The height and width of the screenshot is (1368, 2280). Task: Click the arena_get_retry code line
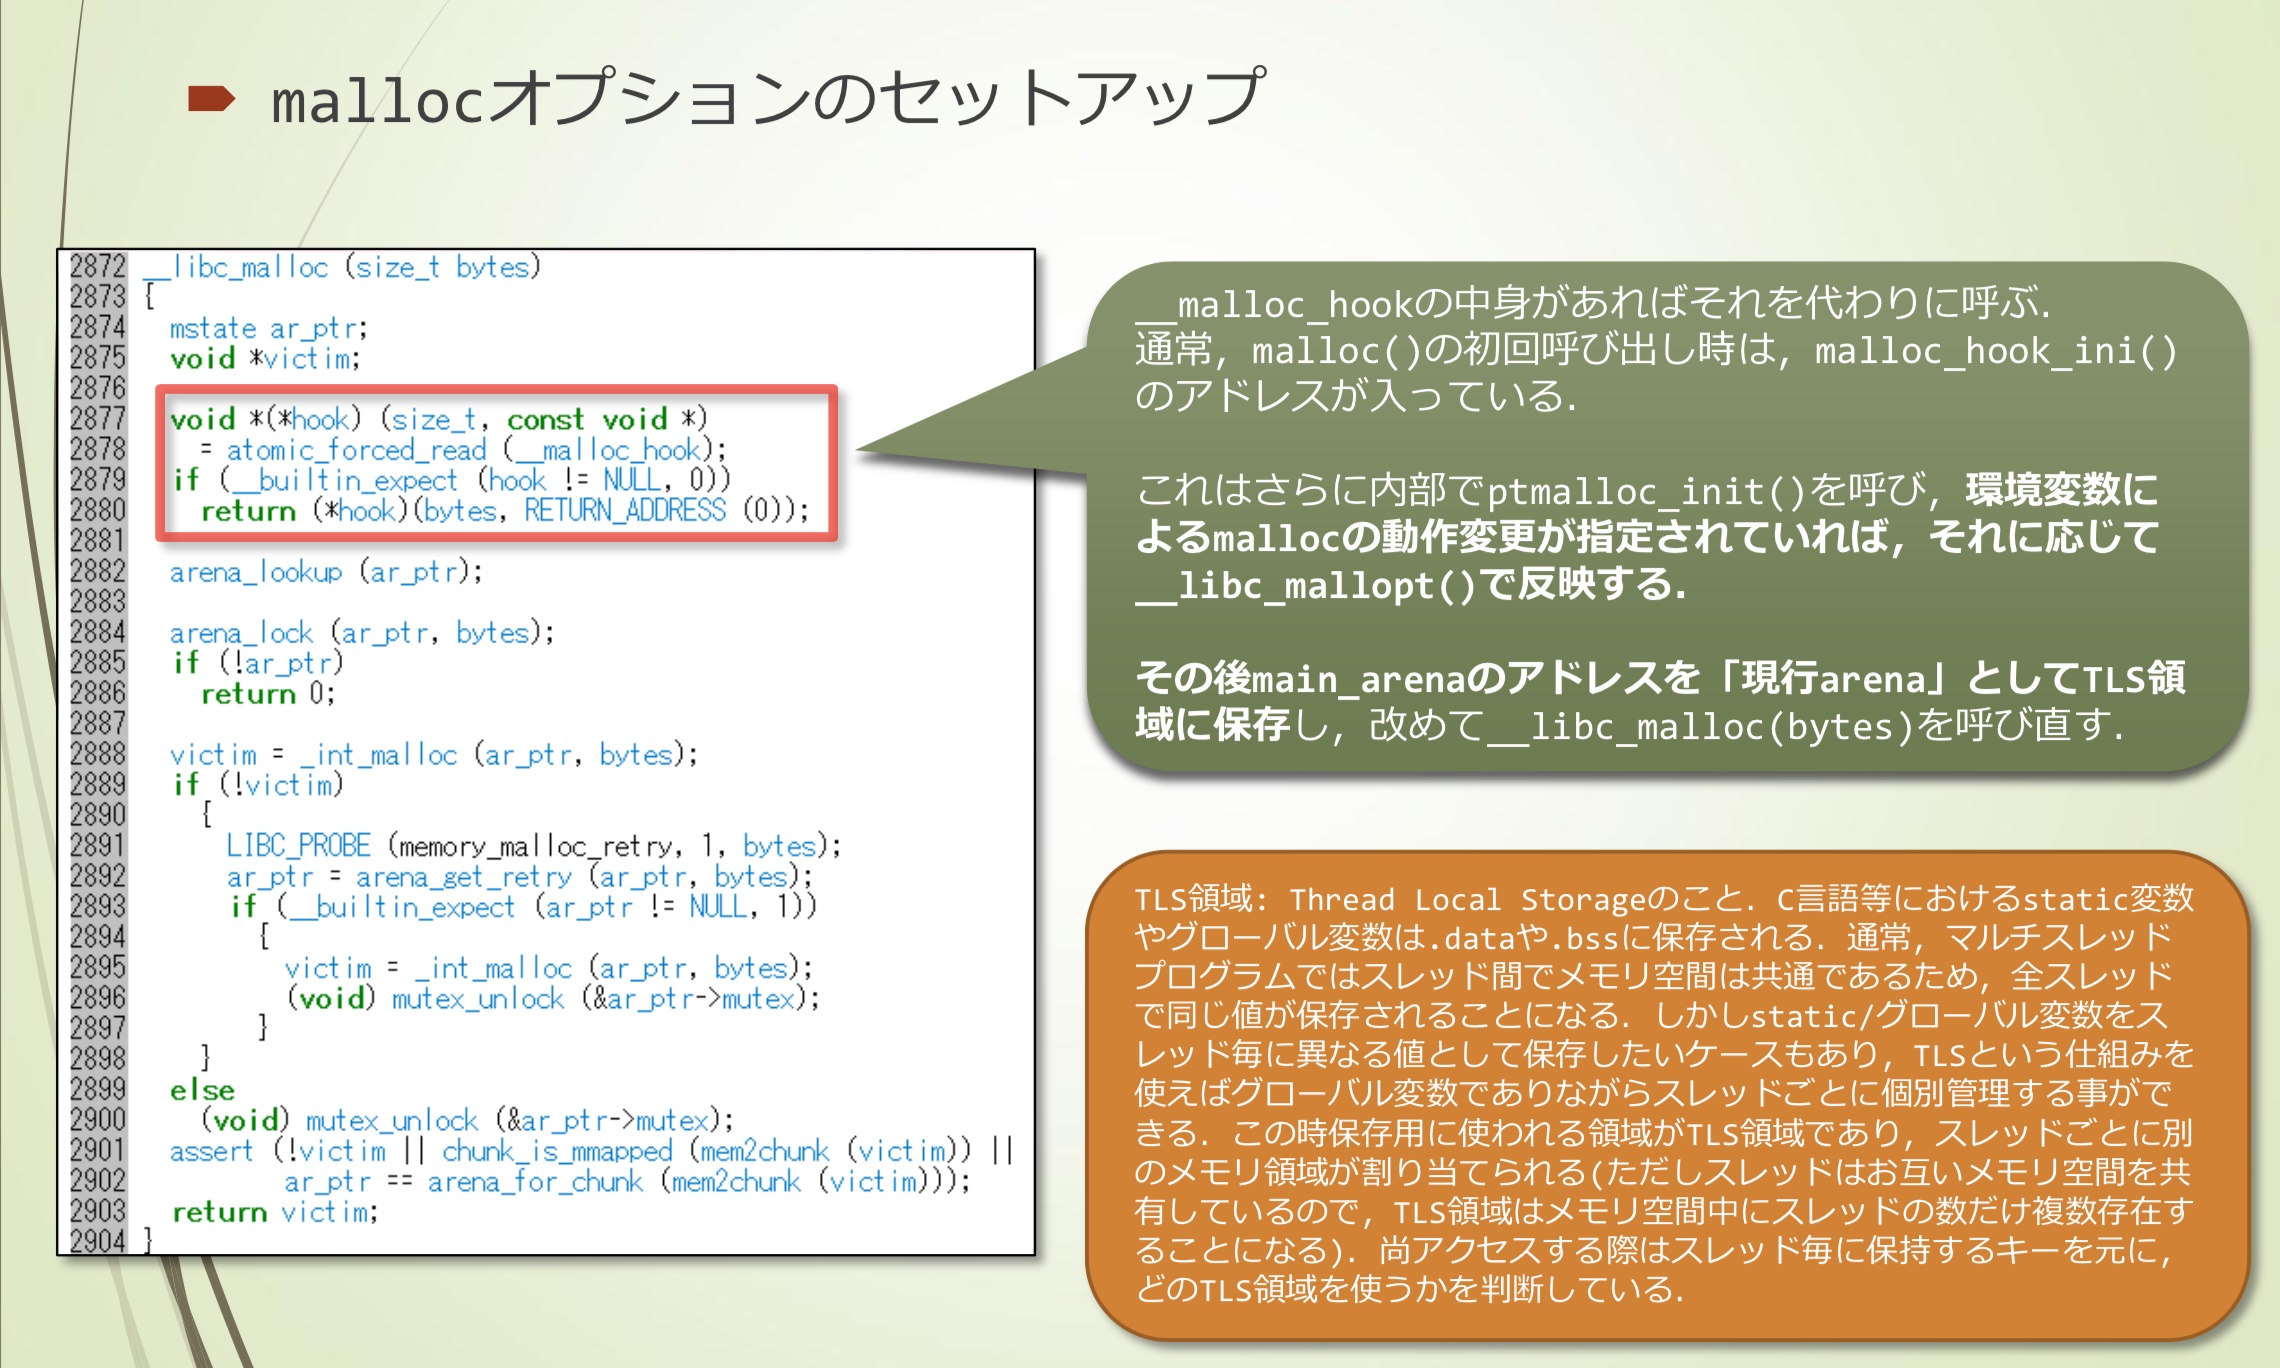(518, 877)
